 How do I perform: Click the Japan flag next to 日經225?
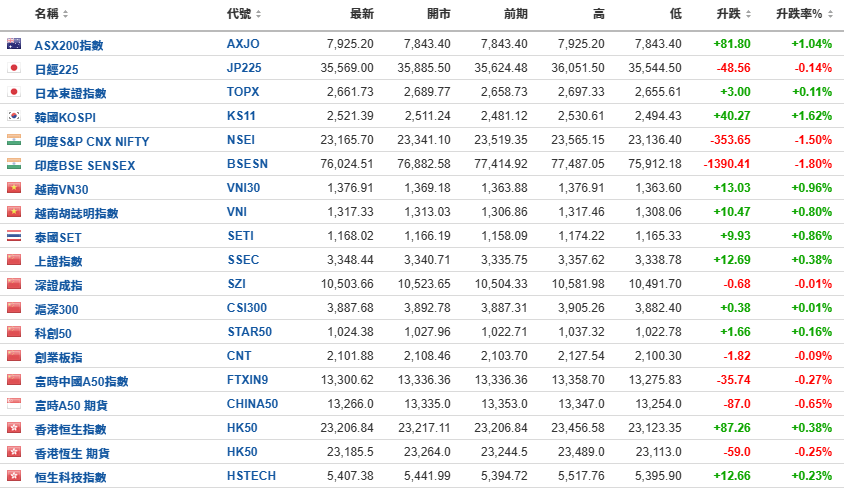[14, 68]
